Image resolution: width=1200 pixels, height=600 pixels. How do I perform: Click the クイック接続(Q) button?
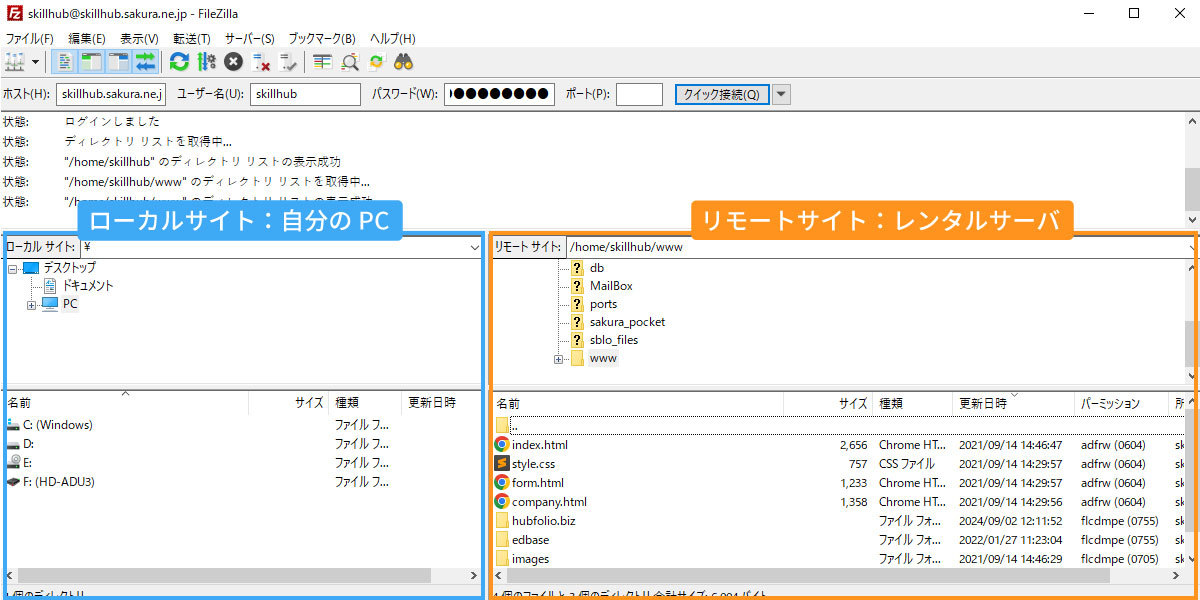pos(722,94)
